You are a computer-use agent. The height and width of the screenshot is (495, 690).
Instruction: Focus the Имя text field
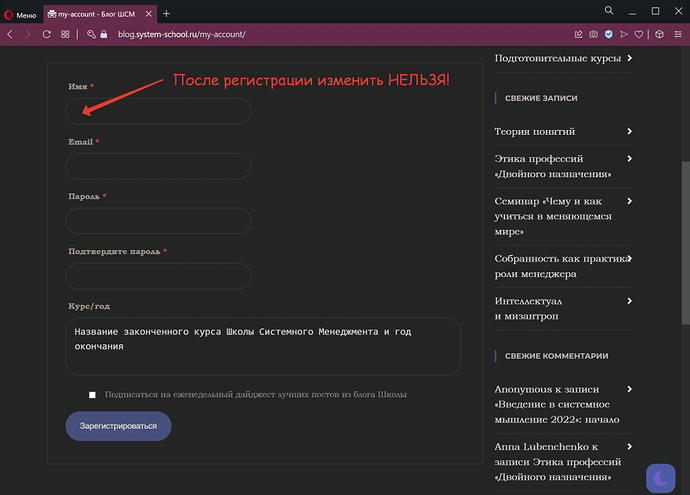(x=157, y=112)
